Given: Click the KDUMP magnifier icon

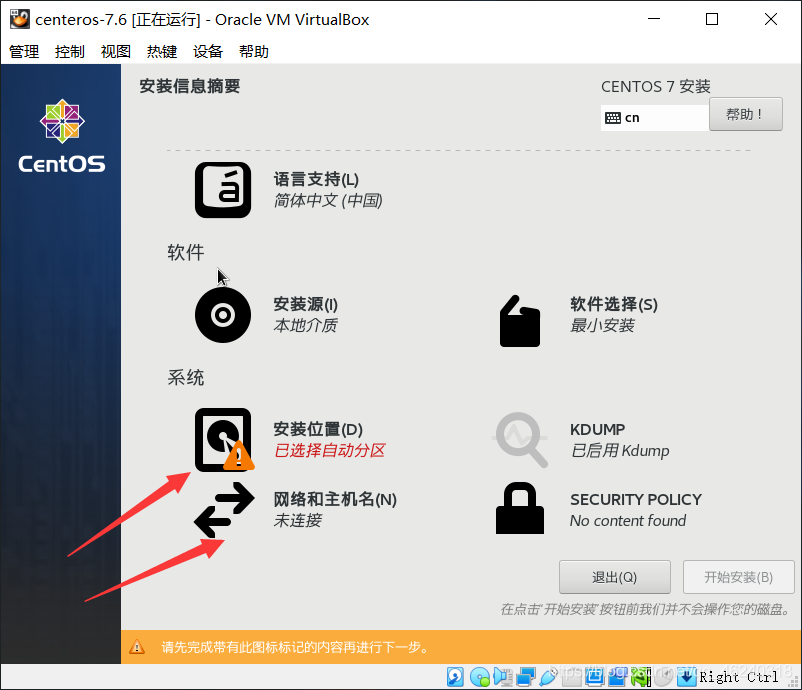Looking at the screenshot, I should pyautogui.click(x=521, y=440).
